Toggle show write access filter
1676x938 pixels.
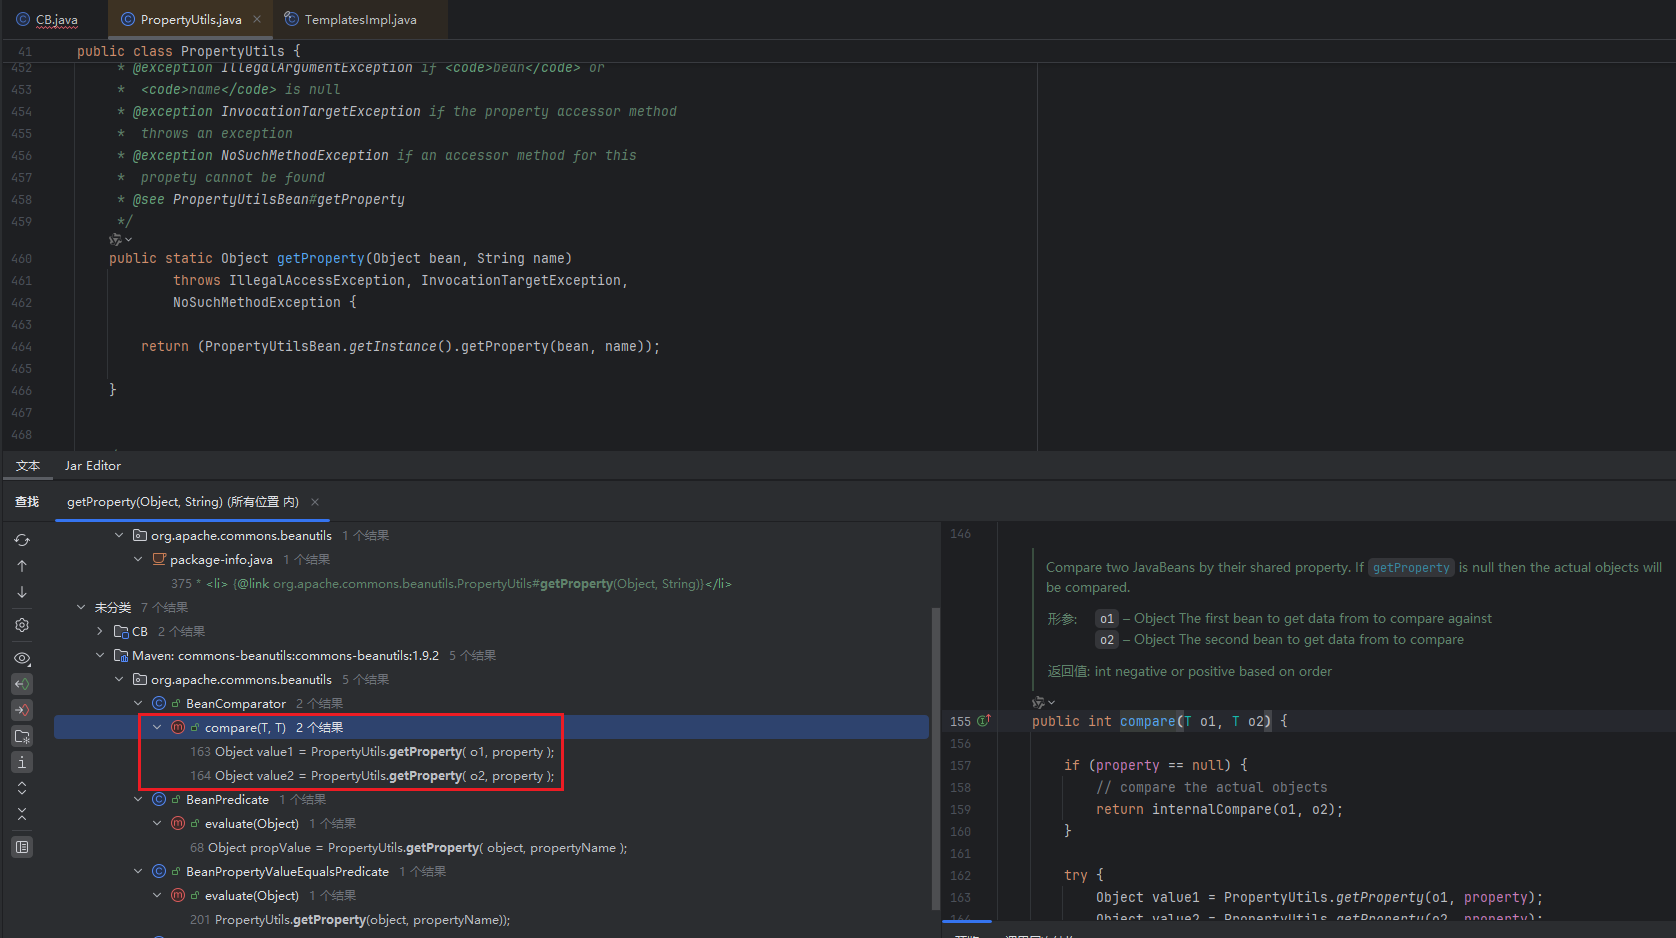22,710
